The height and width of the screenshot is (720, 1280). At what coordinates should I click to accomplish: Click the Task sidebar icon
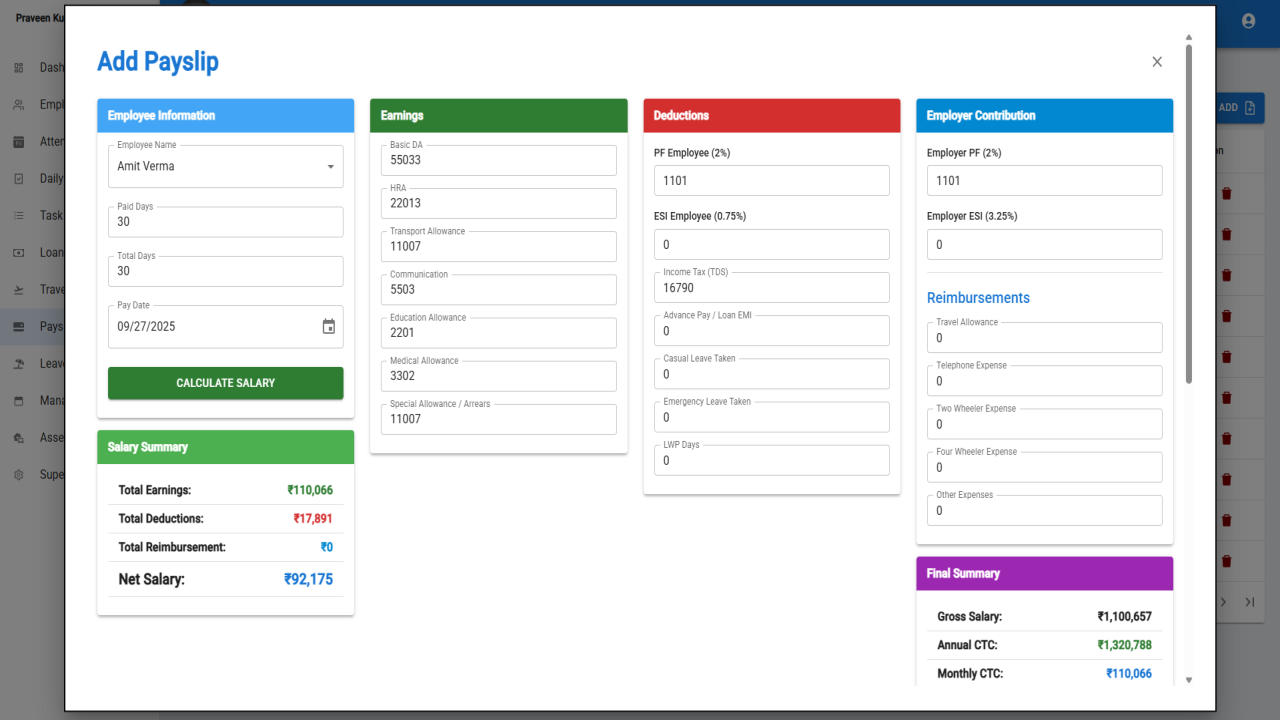18,215
